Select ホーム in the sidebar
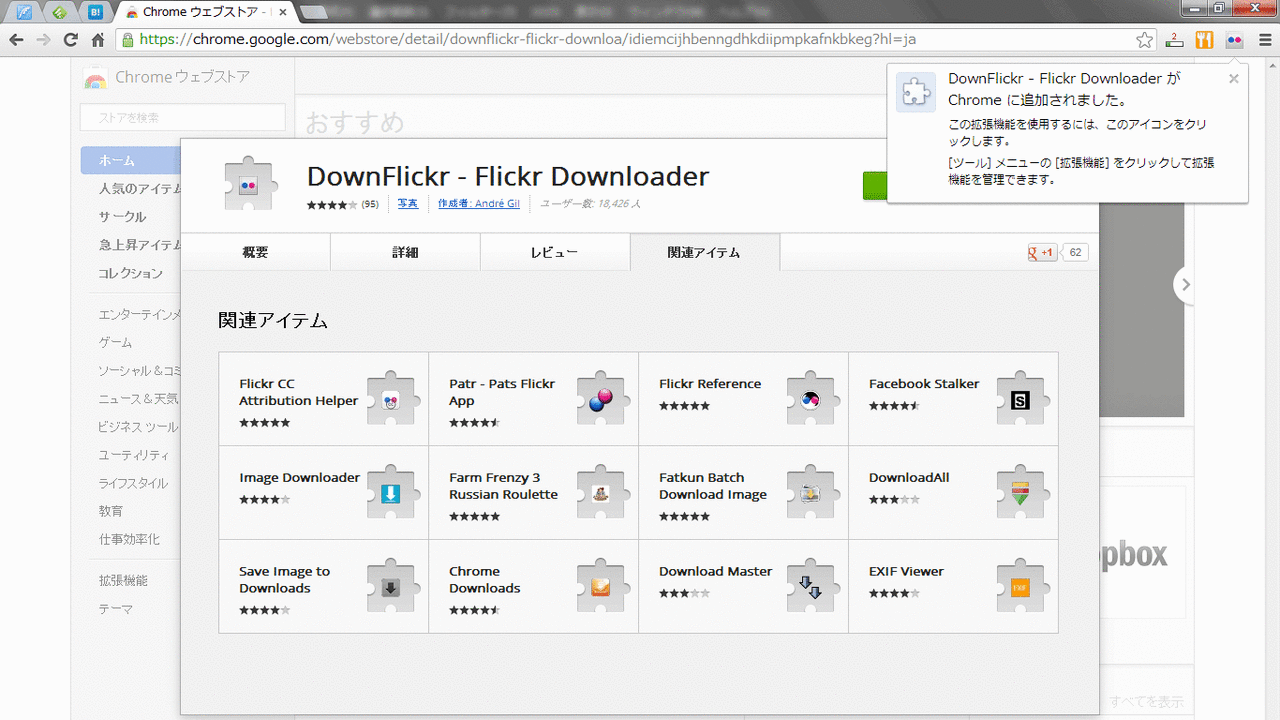1280x720 pixels. point(131,160)
